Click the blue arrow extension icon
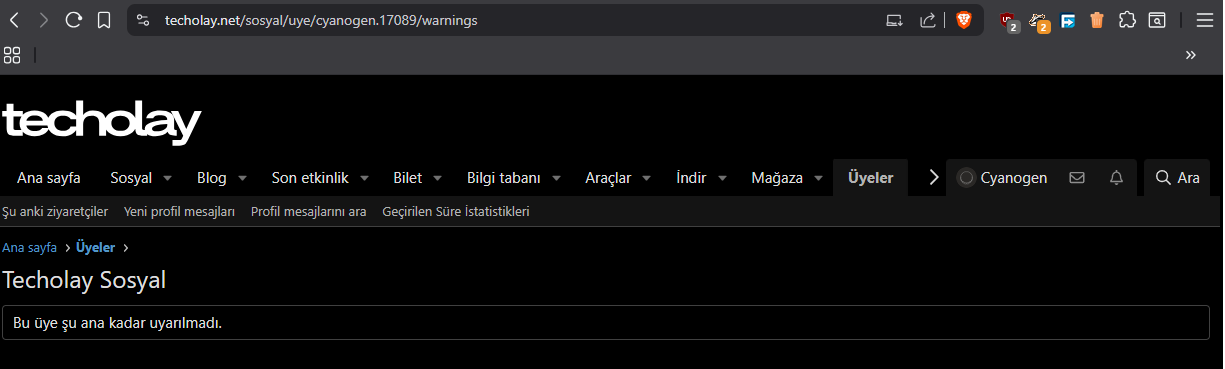This screenshot has height=369, width=1225. (x=1068, y=20)
